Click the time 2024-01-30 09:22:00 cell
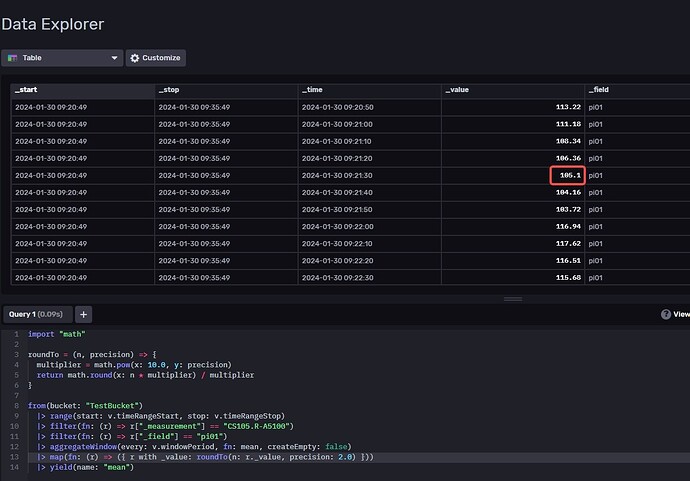This screenshot has width=690, height=481. tap(370, 226)
